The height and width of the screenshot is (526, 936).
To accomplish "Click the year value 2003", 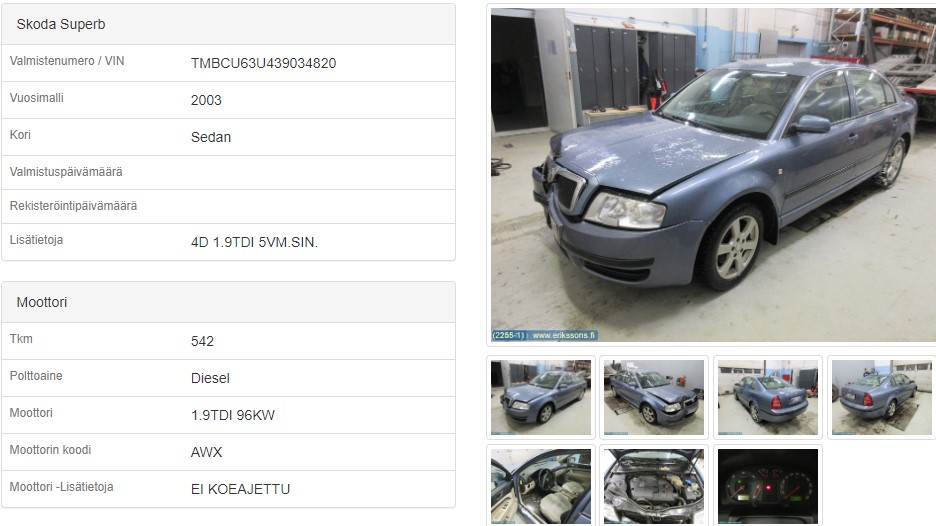I will tap(206, 100).
